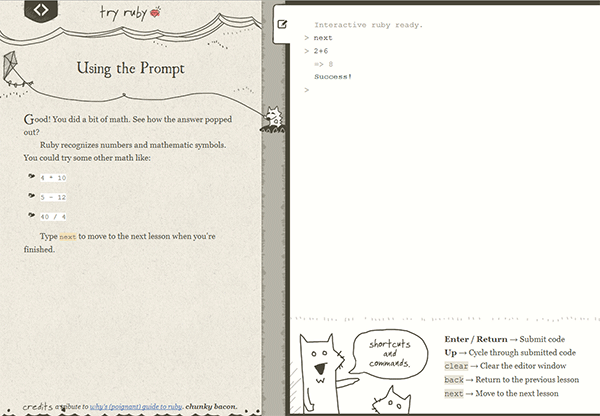Click the '40 / 4' code example
This screenshot has height=416, width=600.
53,217
